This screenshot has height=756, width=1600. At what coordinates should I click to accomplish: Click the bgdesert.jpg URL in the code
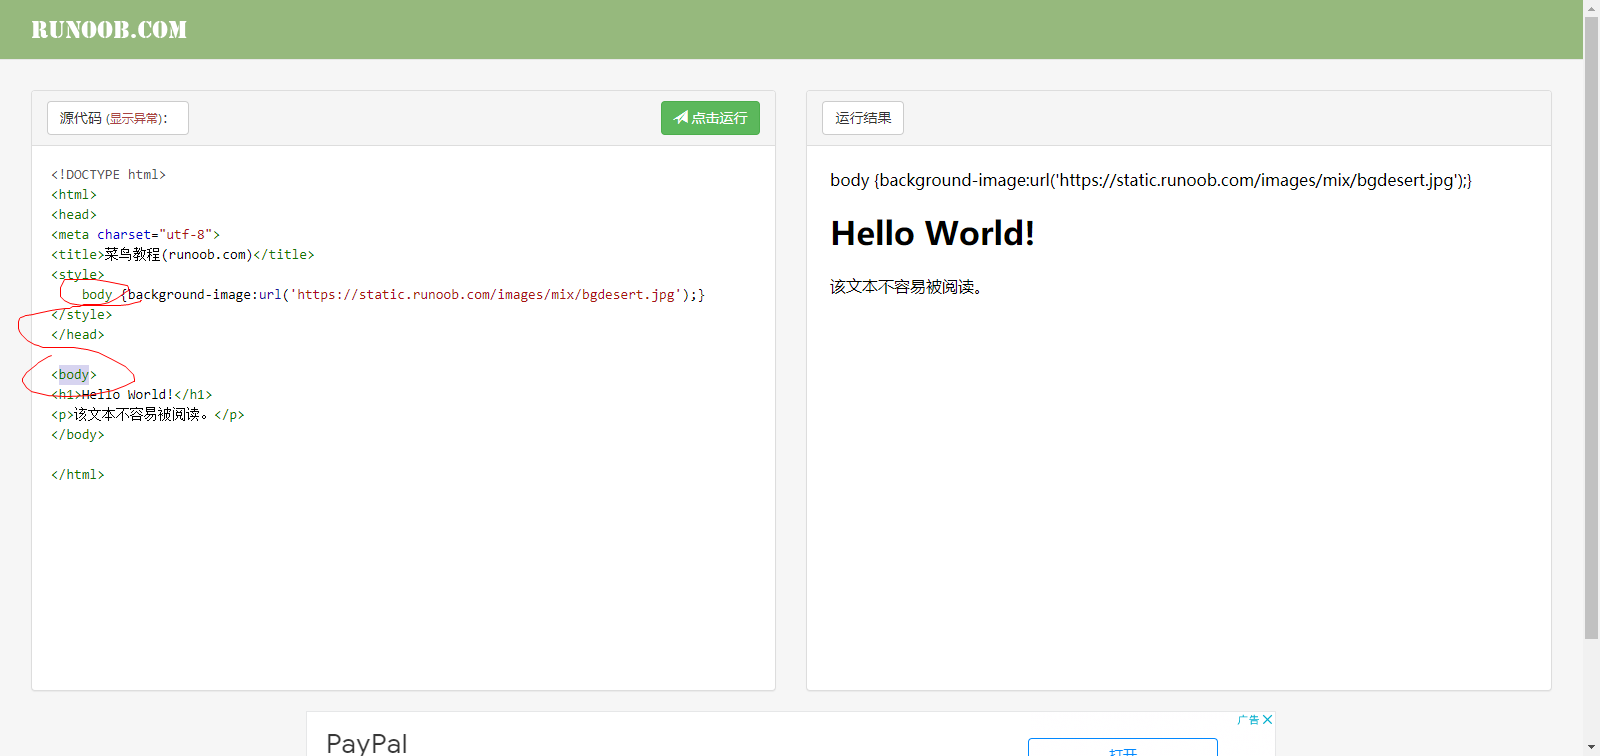(486, 294)
